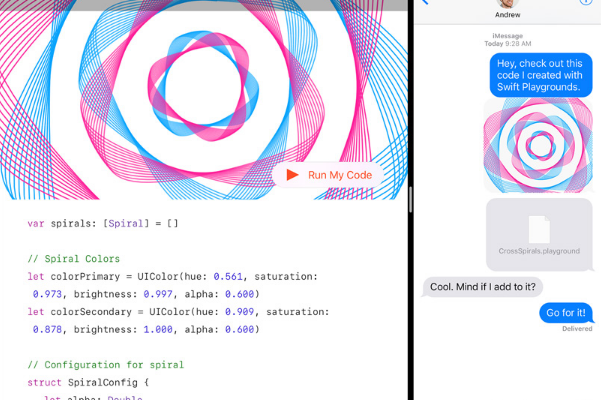Open the spiral image sent in chat

click(x=538, y=146)
